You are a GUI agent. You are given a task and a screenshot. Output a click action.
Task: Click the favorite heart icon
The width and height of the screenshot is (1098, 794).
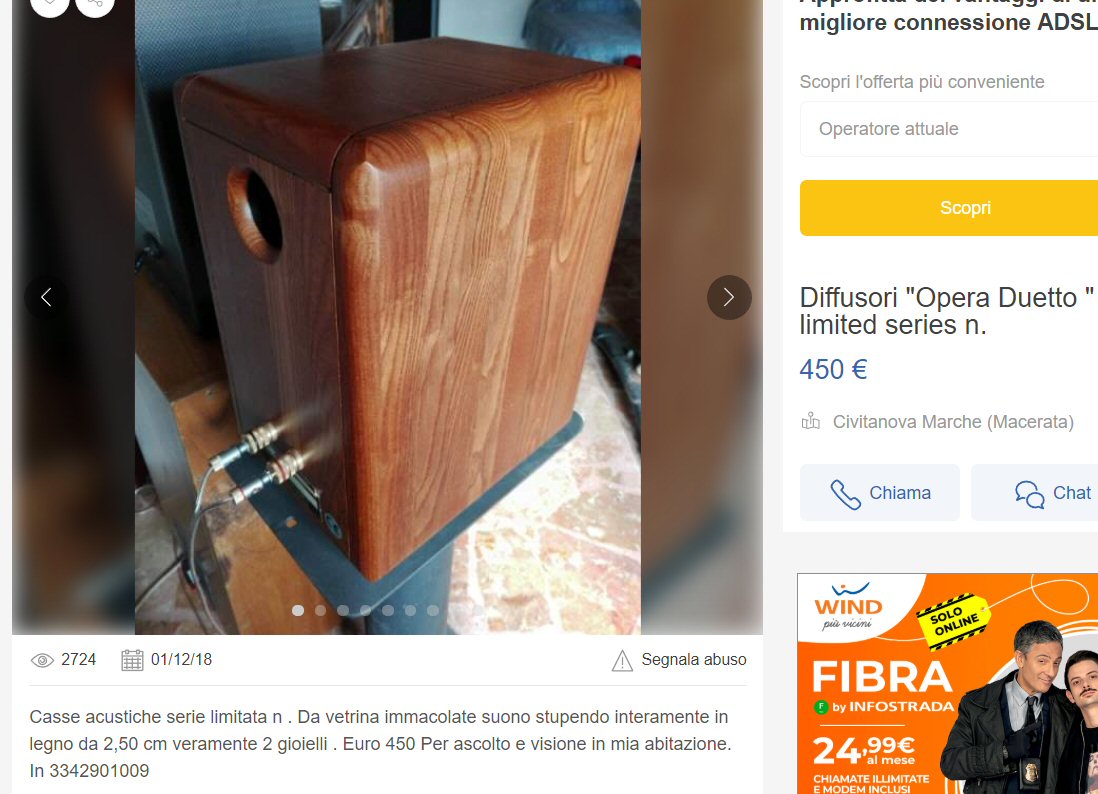pos(50,4)
